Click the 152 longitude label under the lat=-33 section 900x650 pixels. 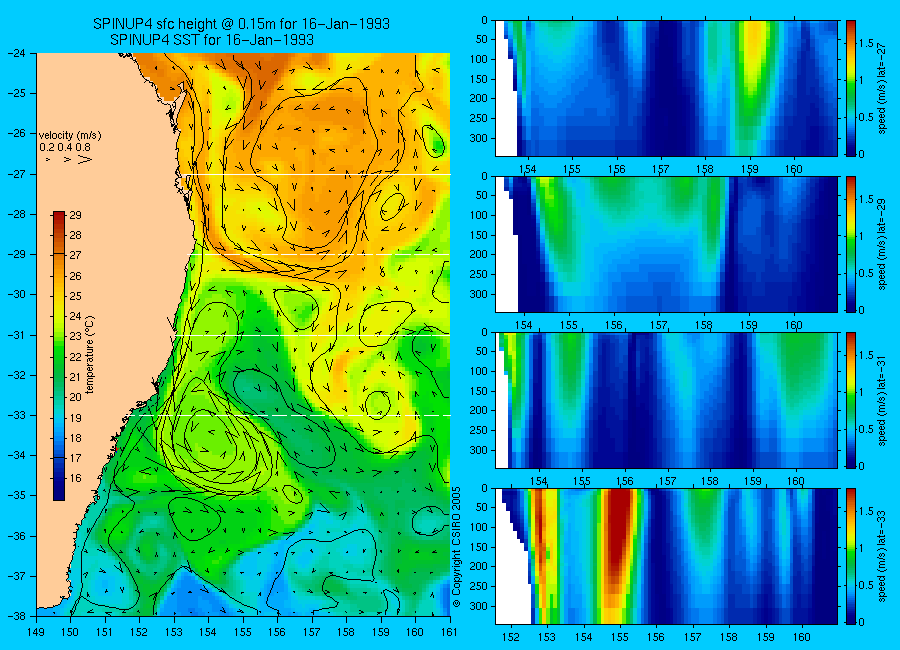point(510,637)
